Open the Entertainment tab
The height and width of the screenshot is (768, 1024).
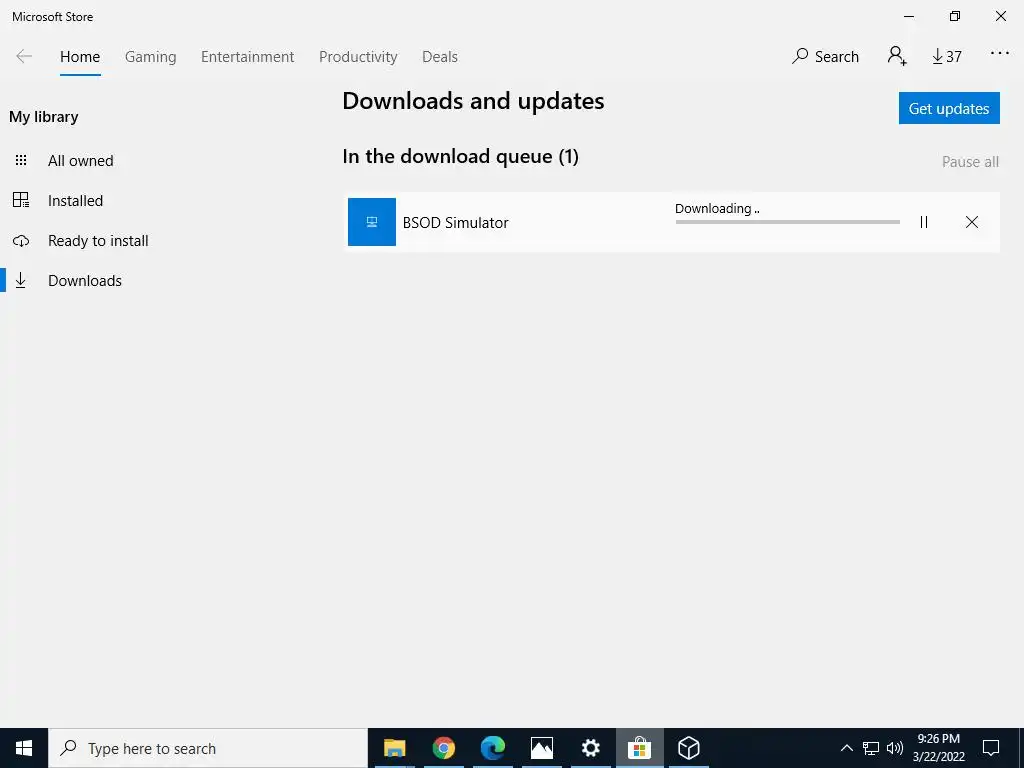coord(248,57)
